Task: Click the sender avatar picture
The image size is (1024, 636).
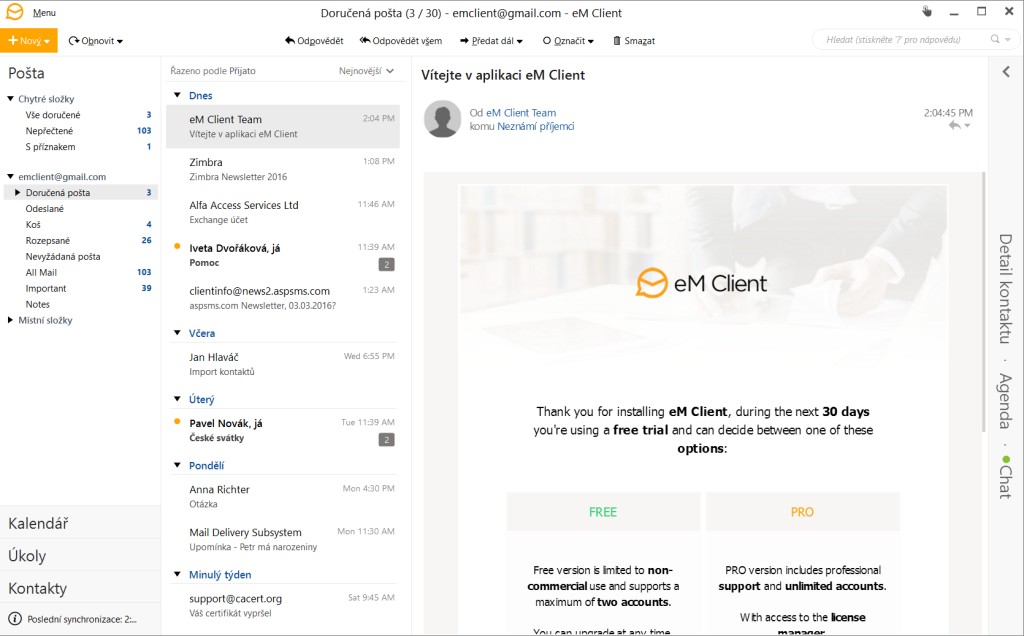Action: point(443,119)
